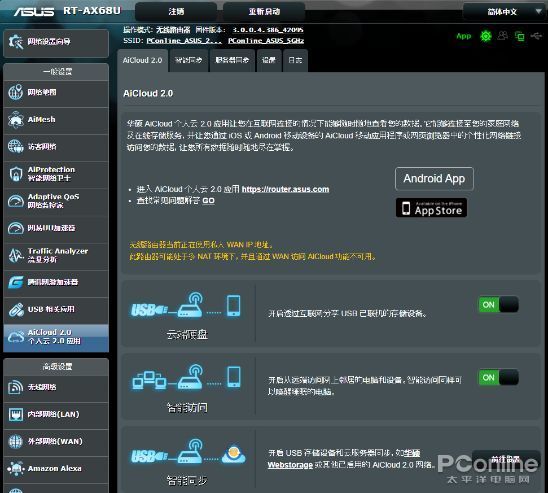Click the green App link at top right
Screen dimensions: 548x493
pyautogui.click(x=464, y=36)
